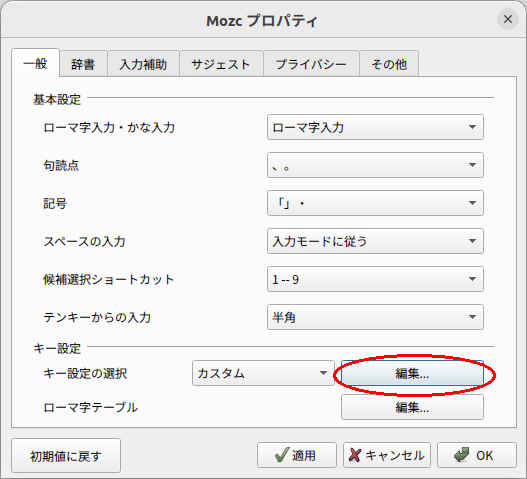Switch to the 入力補助 tab

(143, 64)
